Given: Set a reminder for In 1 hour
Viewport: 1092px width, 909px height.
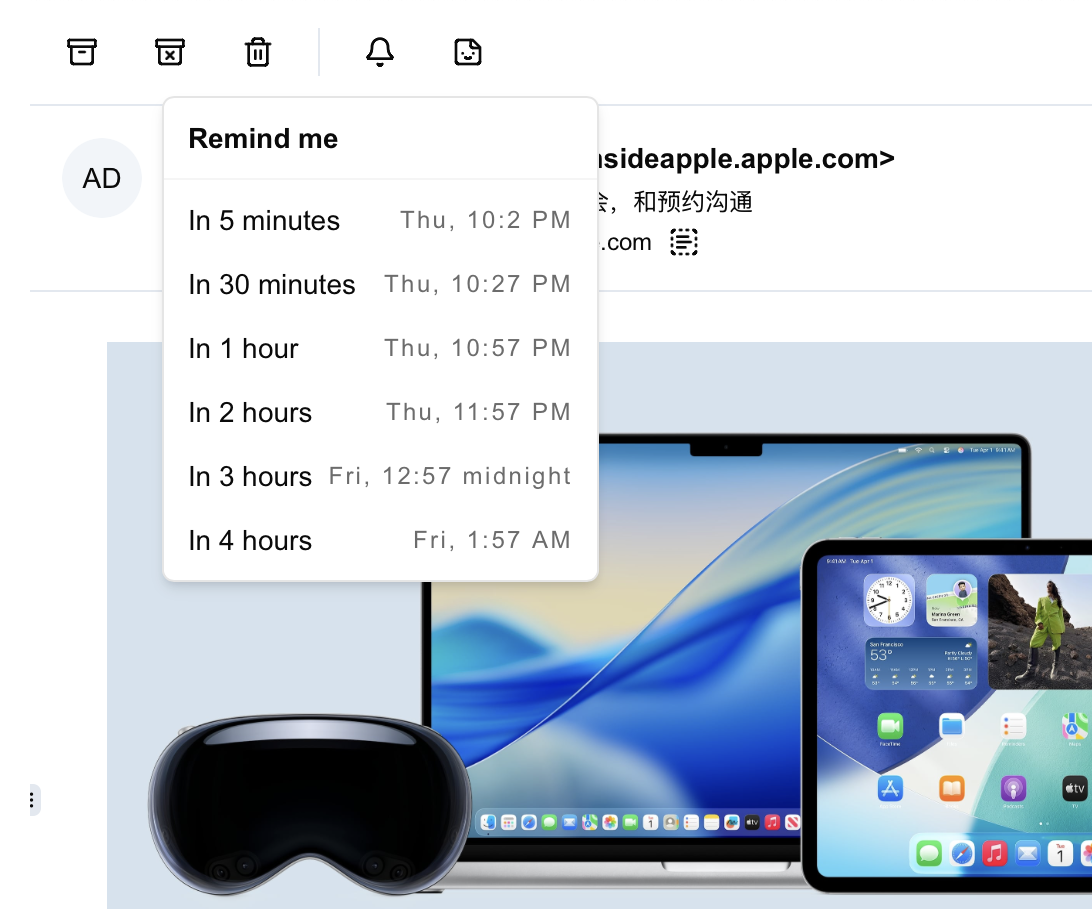Looking at the screenshot, I should pos(380,349).
